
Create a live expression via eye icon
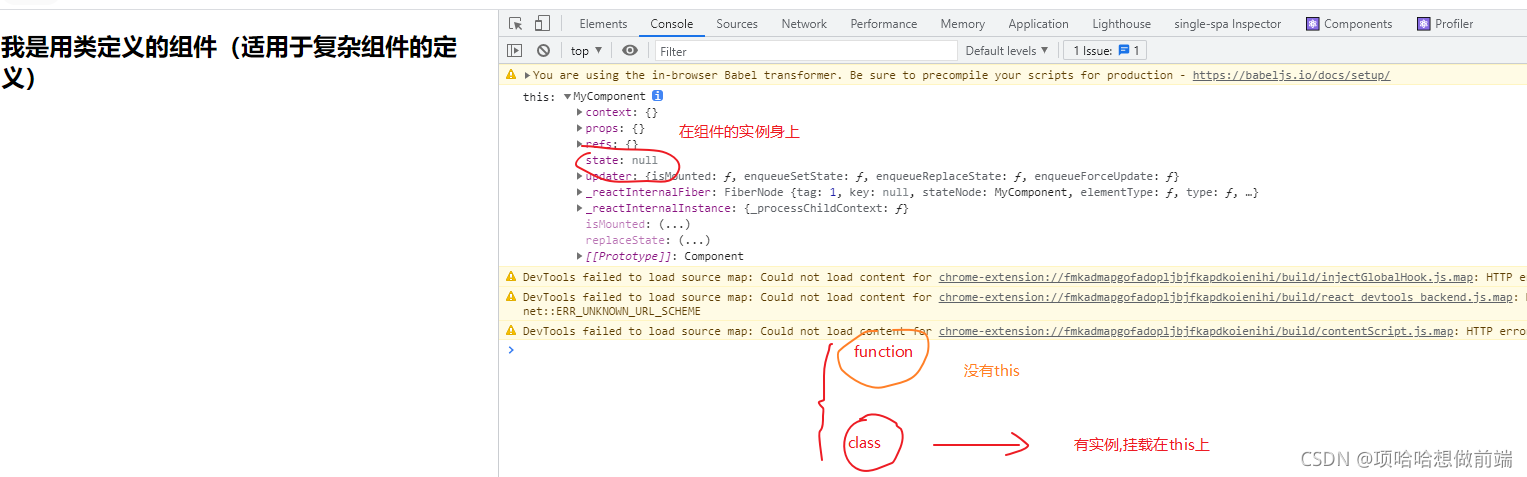(x=629, y=50)
